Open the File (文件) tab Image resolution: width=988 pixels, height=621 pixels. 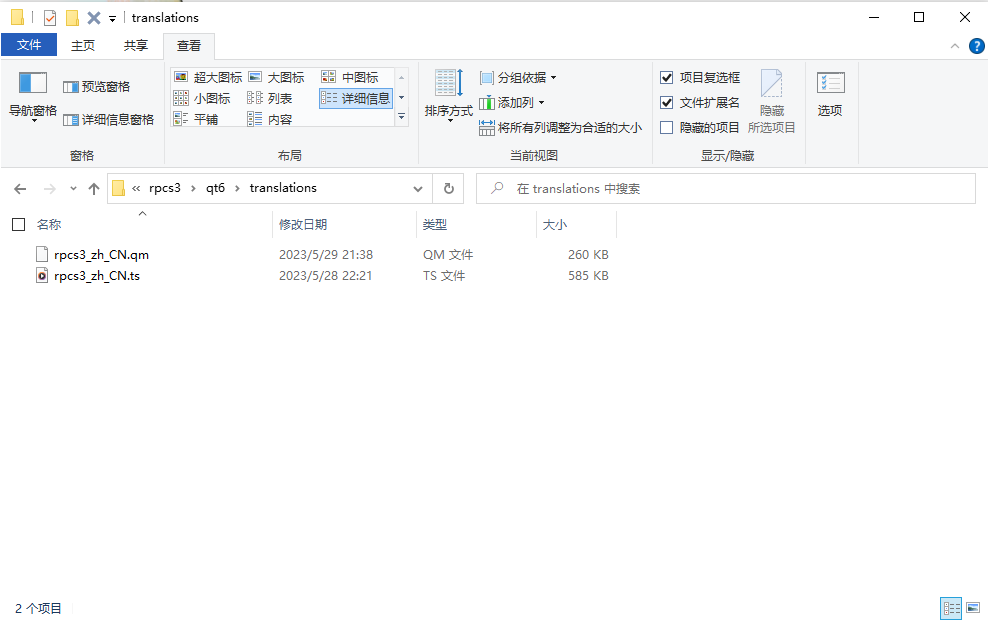(29, 45)
